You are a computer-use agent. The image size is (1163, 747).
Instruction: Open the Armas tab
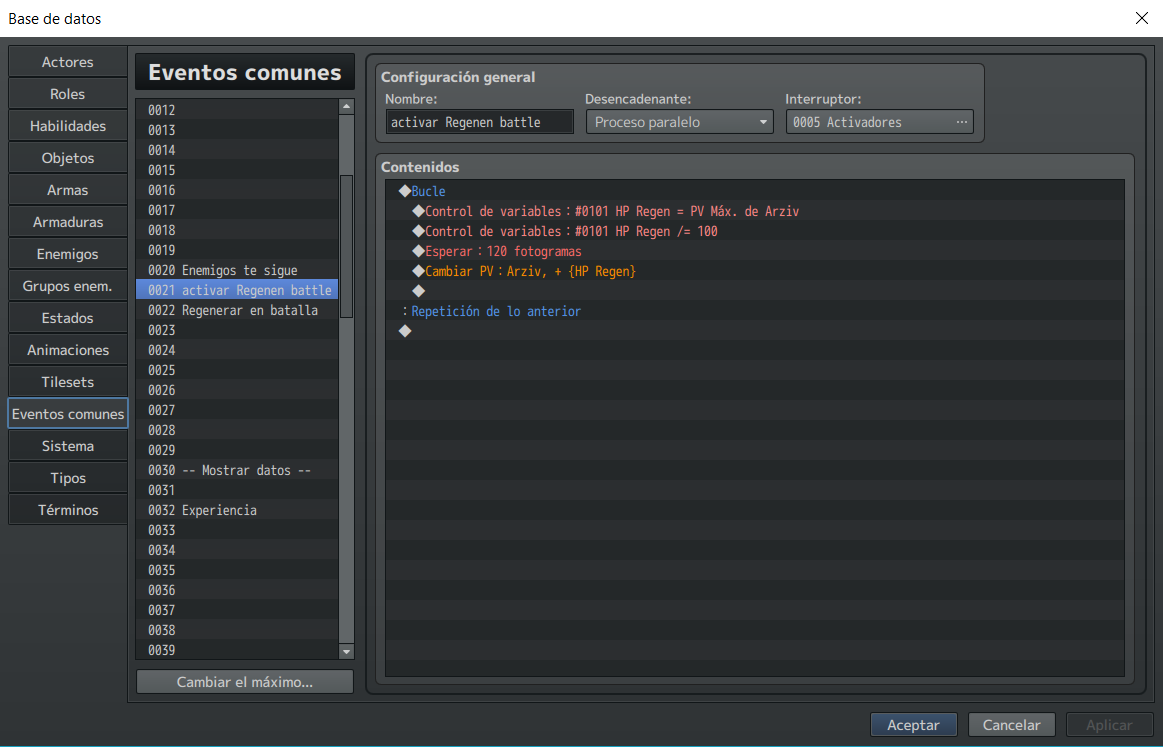pyautogui.click(x=67, y=189)
